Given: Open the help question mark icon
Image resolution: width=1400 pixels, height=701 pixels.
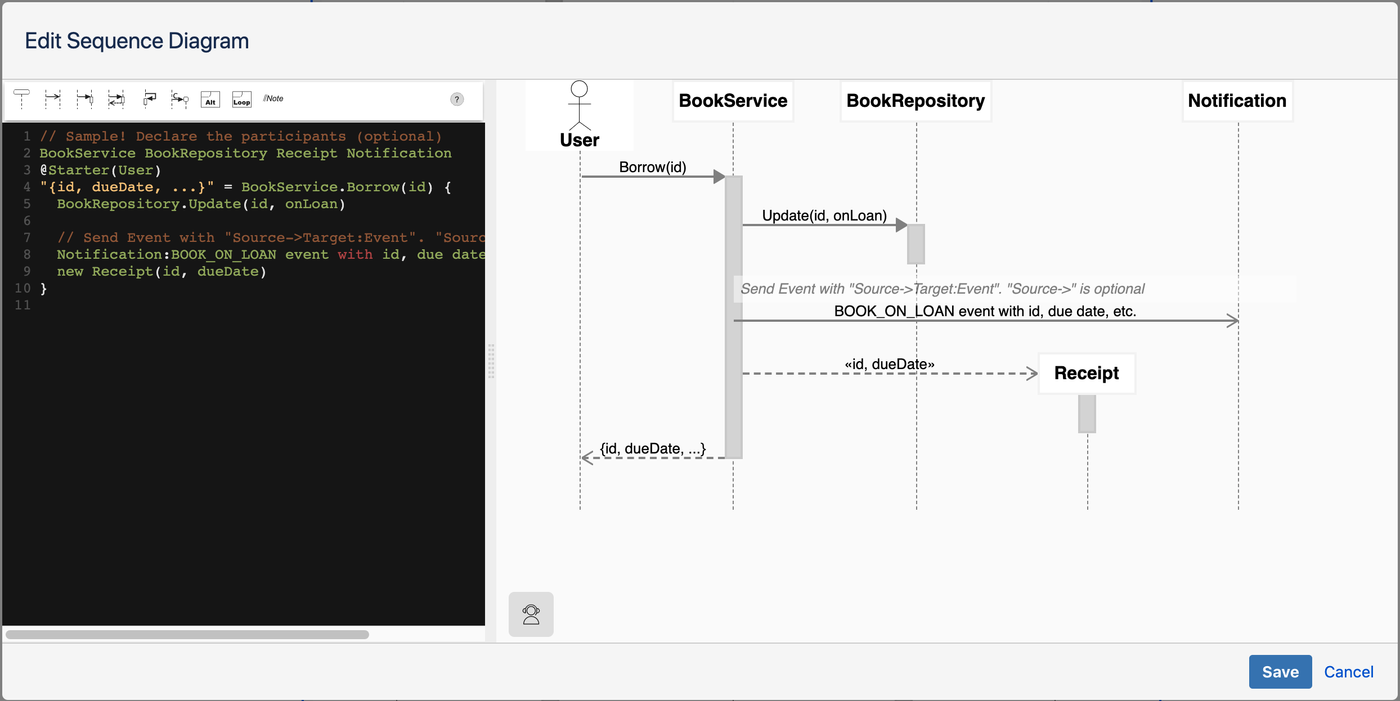Looking at the screenshot, I should pos(457,99).
